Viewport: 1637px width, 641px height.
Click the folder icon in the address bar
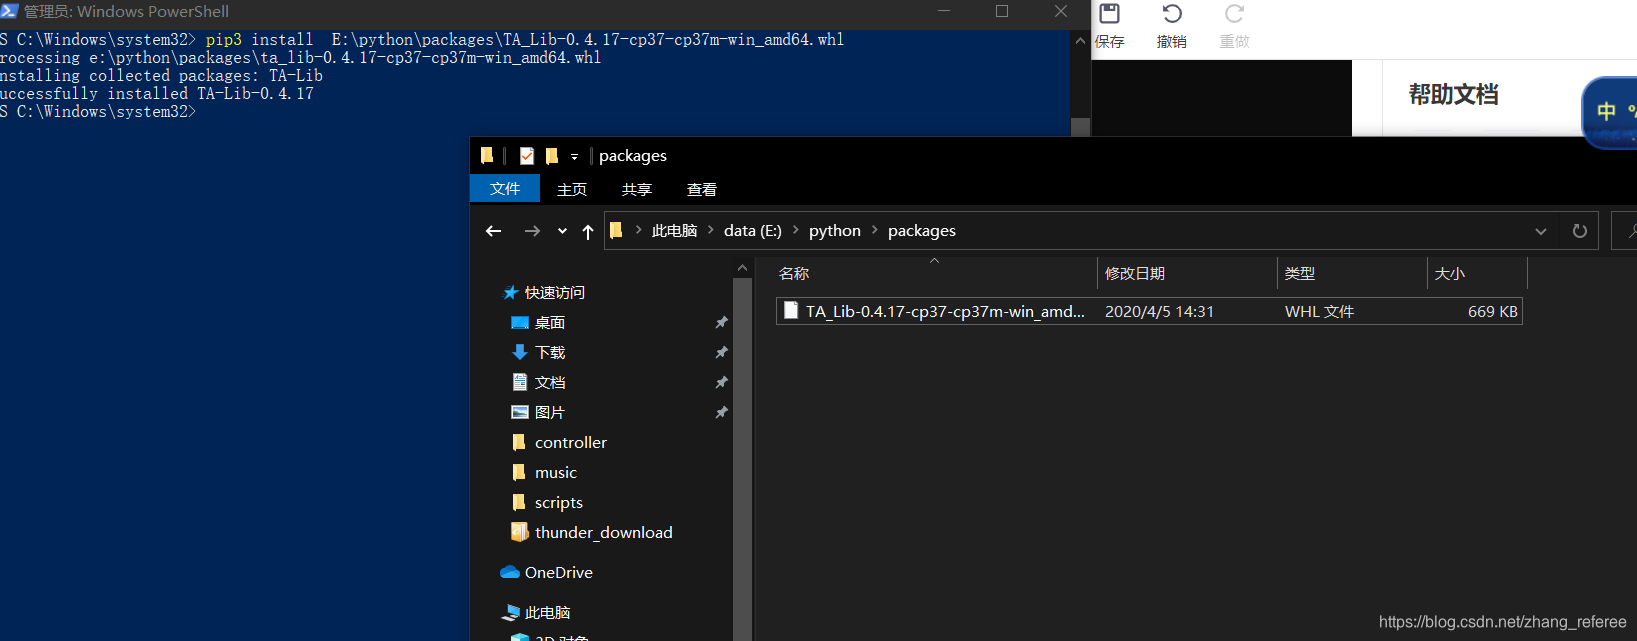point(616,230)
